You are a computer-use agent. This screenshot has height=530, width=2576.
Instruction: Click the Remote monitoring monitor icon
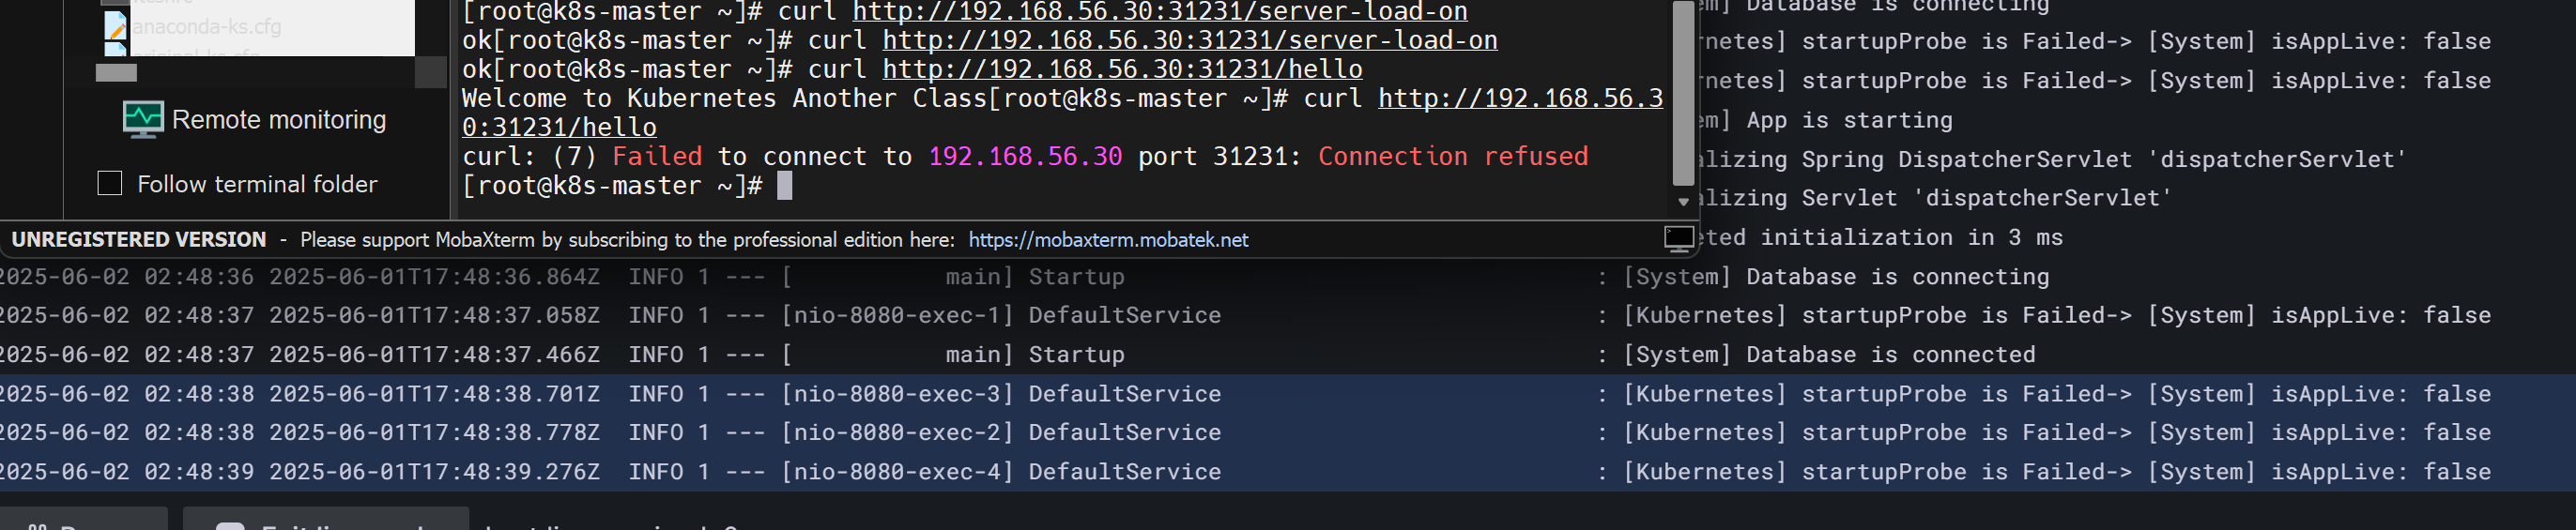click(x=142, y=119)
